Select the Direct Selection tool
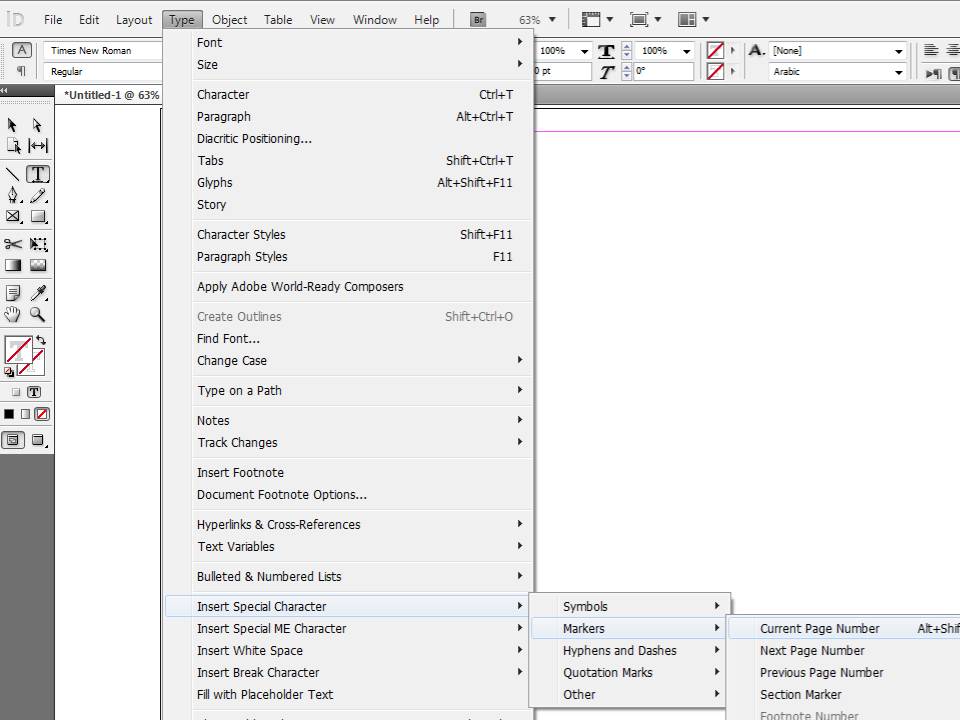 click(37, 125)
